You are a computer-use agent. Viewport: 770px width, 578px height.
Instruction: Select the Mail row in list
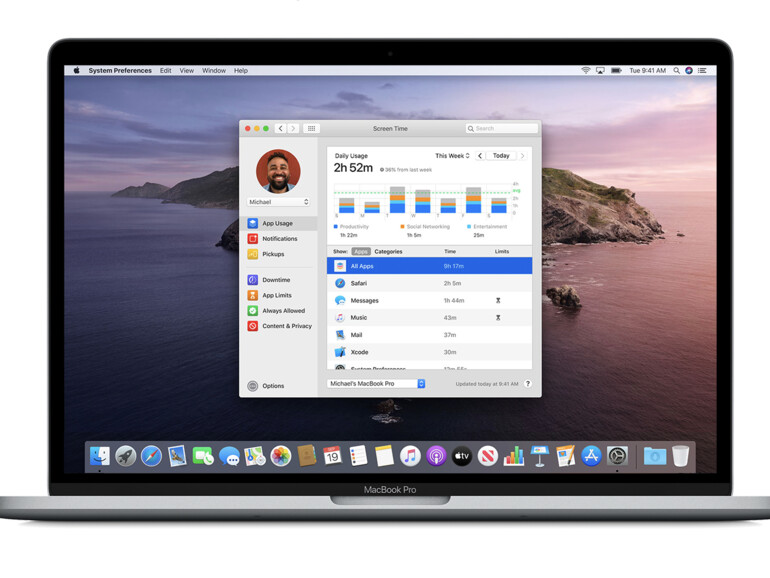coord(429,335)
